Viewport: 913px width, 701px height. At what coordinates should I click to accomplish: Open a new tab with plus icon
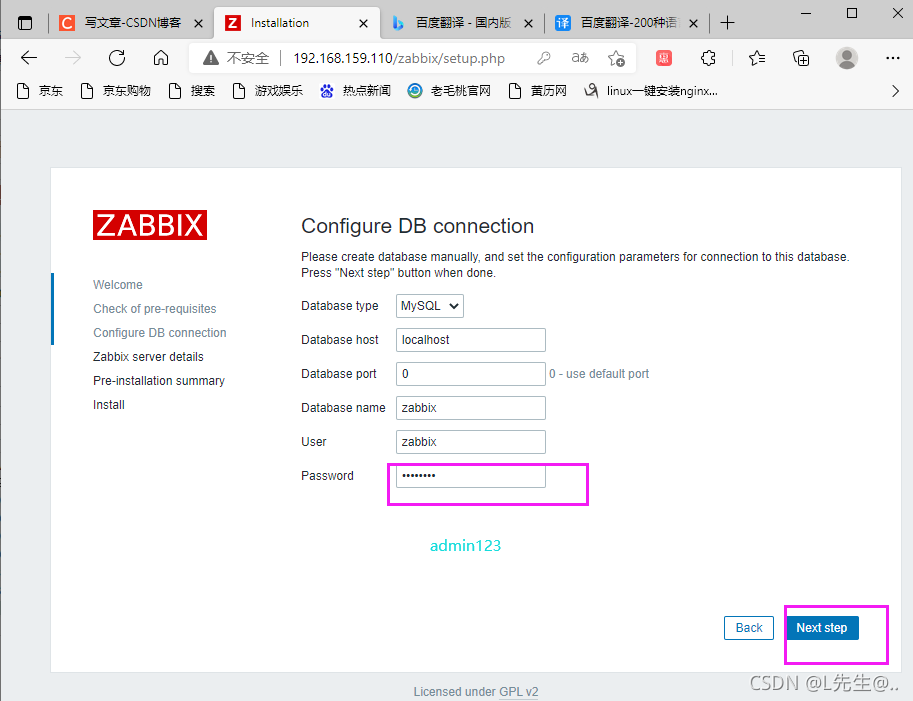pyautogui.click(x=727, y=23)
